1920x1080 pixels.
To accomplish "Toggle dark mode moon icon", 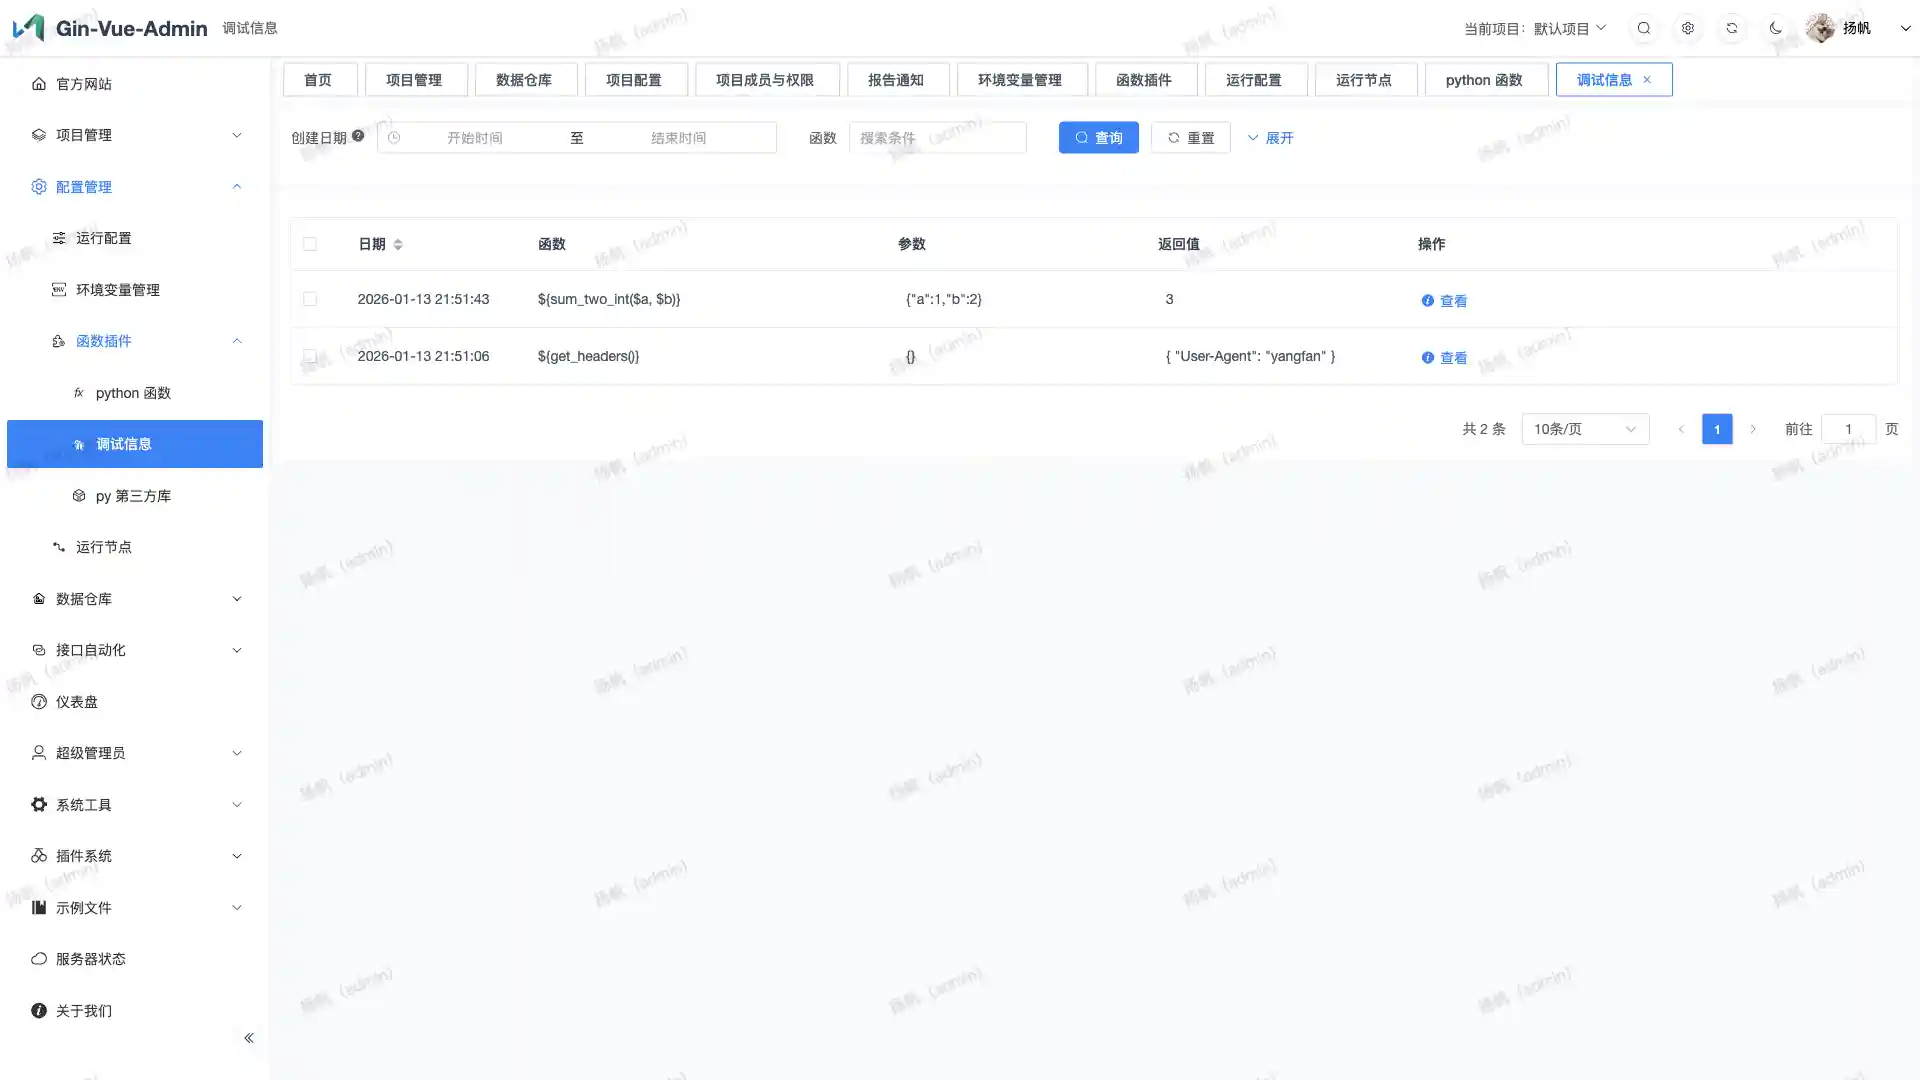I will (x=1776, y=28).
